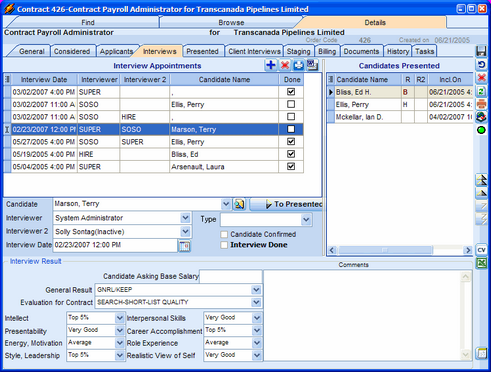Click the globe with checkmark icon
This screenshot has width=491, height=372.
coord(481,117)
